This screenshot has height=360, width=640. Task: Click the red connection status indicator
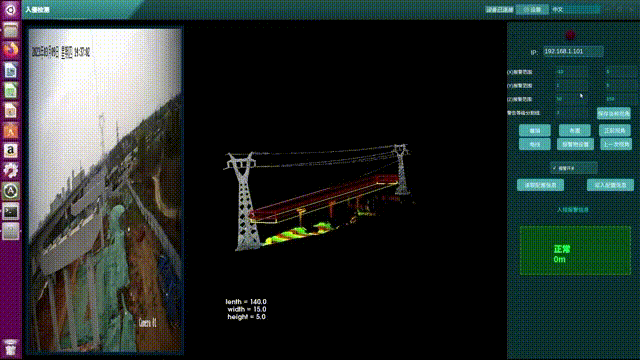click(570, 35)
